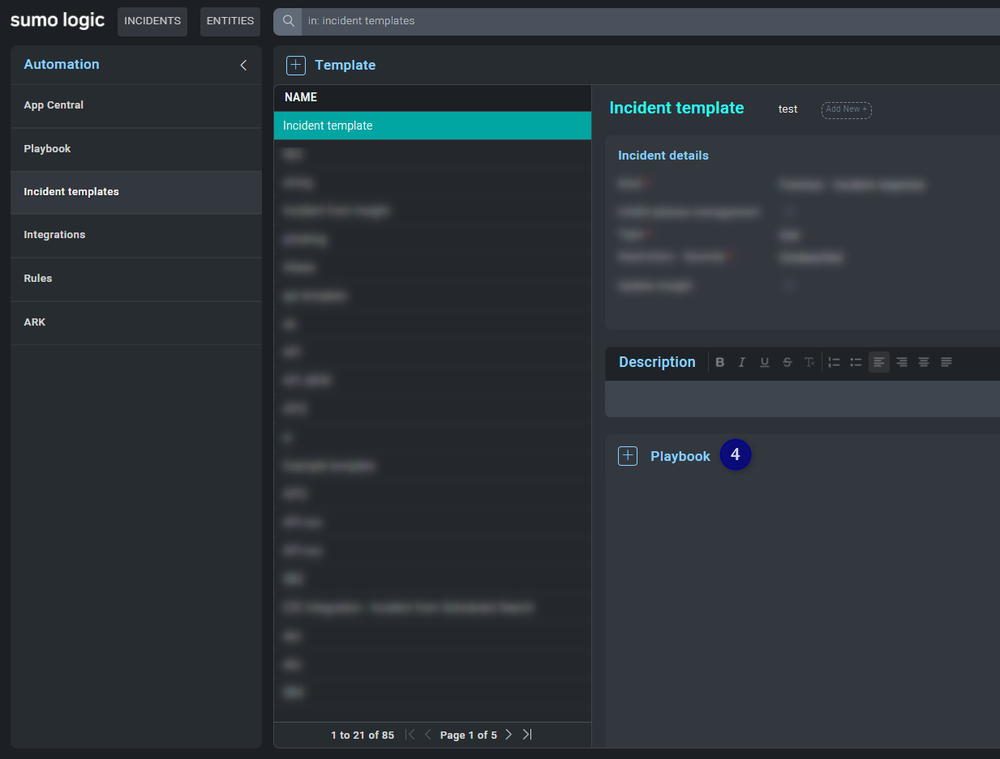Collapse the Automation sidebar with chevron

(x=243, y=65)
